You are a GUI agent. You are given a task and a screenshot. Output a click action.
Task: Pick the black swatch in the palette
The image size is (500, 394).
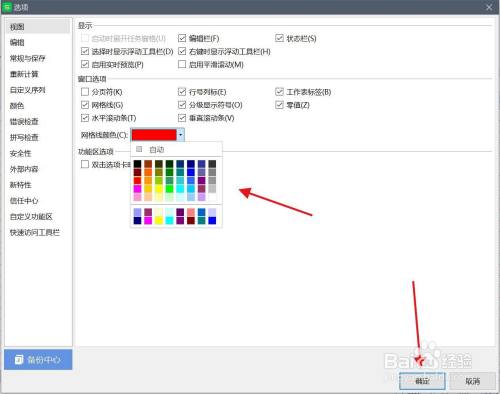coord(137,164)
